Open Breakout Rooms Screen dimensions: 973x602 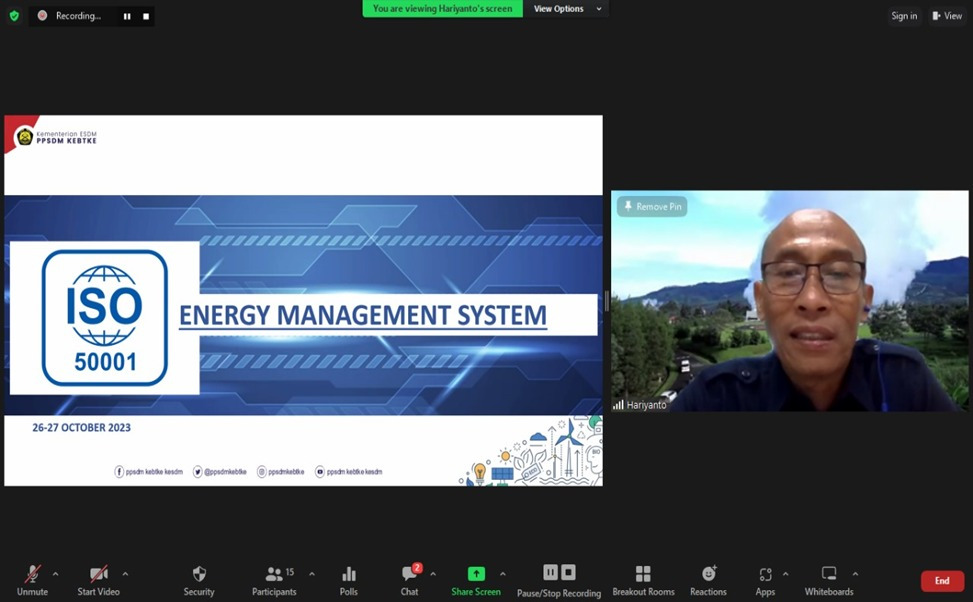pyautogui.click(x=643, y=580)
